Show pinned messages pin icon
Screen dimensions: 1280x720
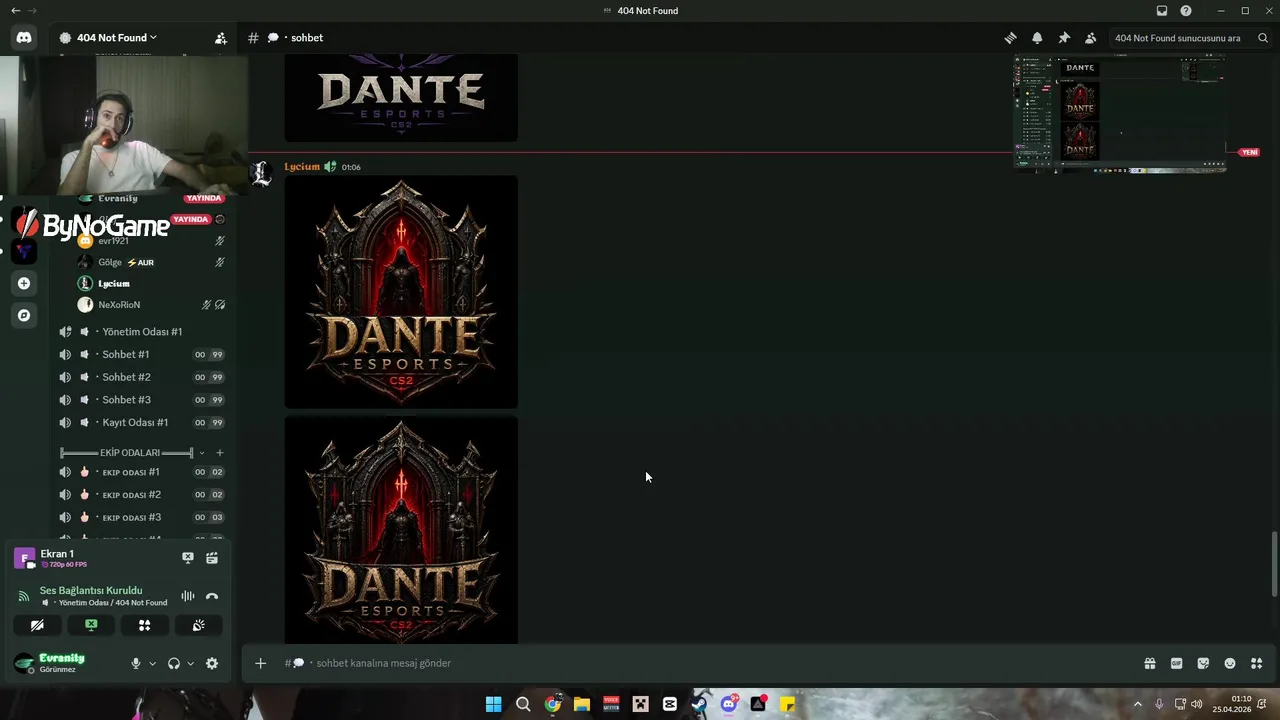point(1064,38)
